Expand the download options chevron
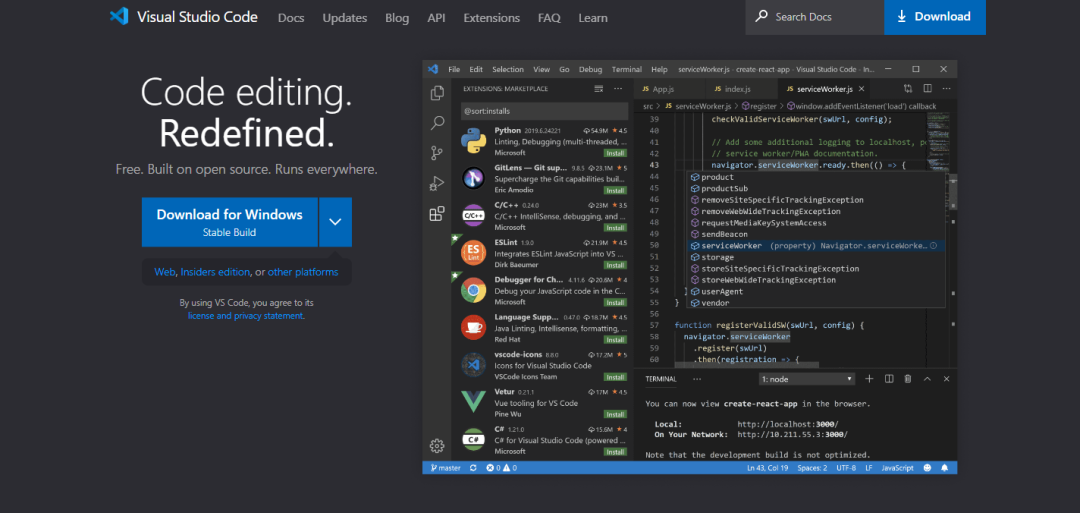This screenshot has width=1080, height=513. point(335,222)
